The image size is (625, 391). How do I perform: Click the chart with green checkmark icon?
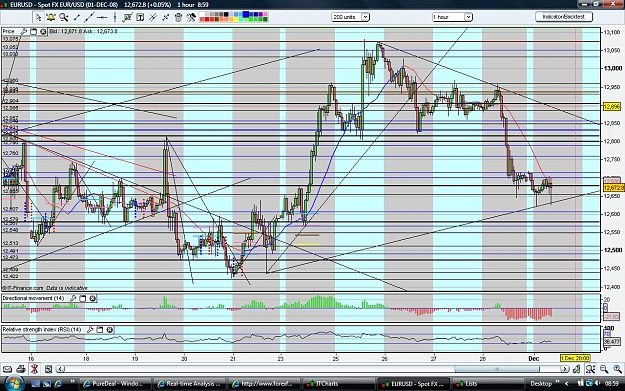click(128, 17)
